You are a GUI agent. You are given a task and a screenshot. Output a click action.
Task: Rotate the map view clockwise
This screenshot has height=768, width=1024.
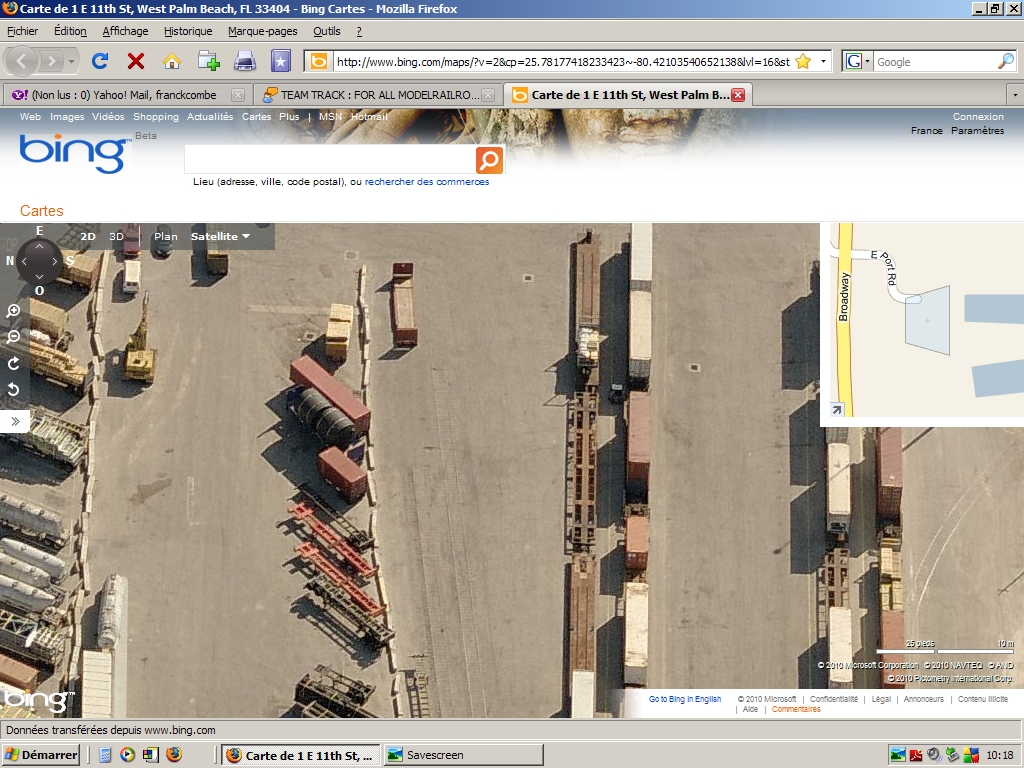tap(13, 363)
